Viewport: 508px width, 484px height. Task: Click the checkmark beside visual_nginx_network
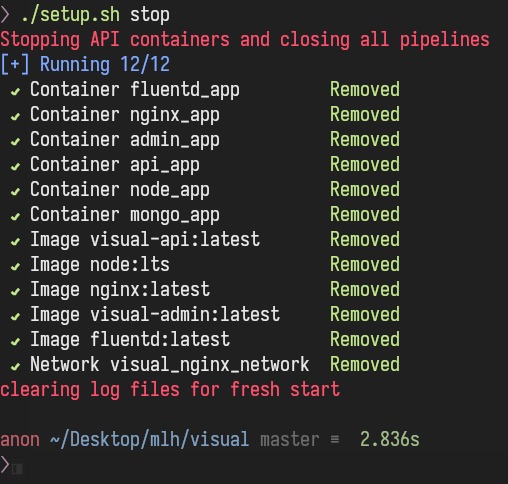[15, 366]
